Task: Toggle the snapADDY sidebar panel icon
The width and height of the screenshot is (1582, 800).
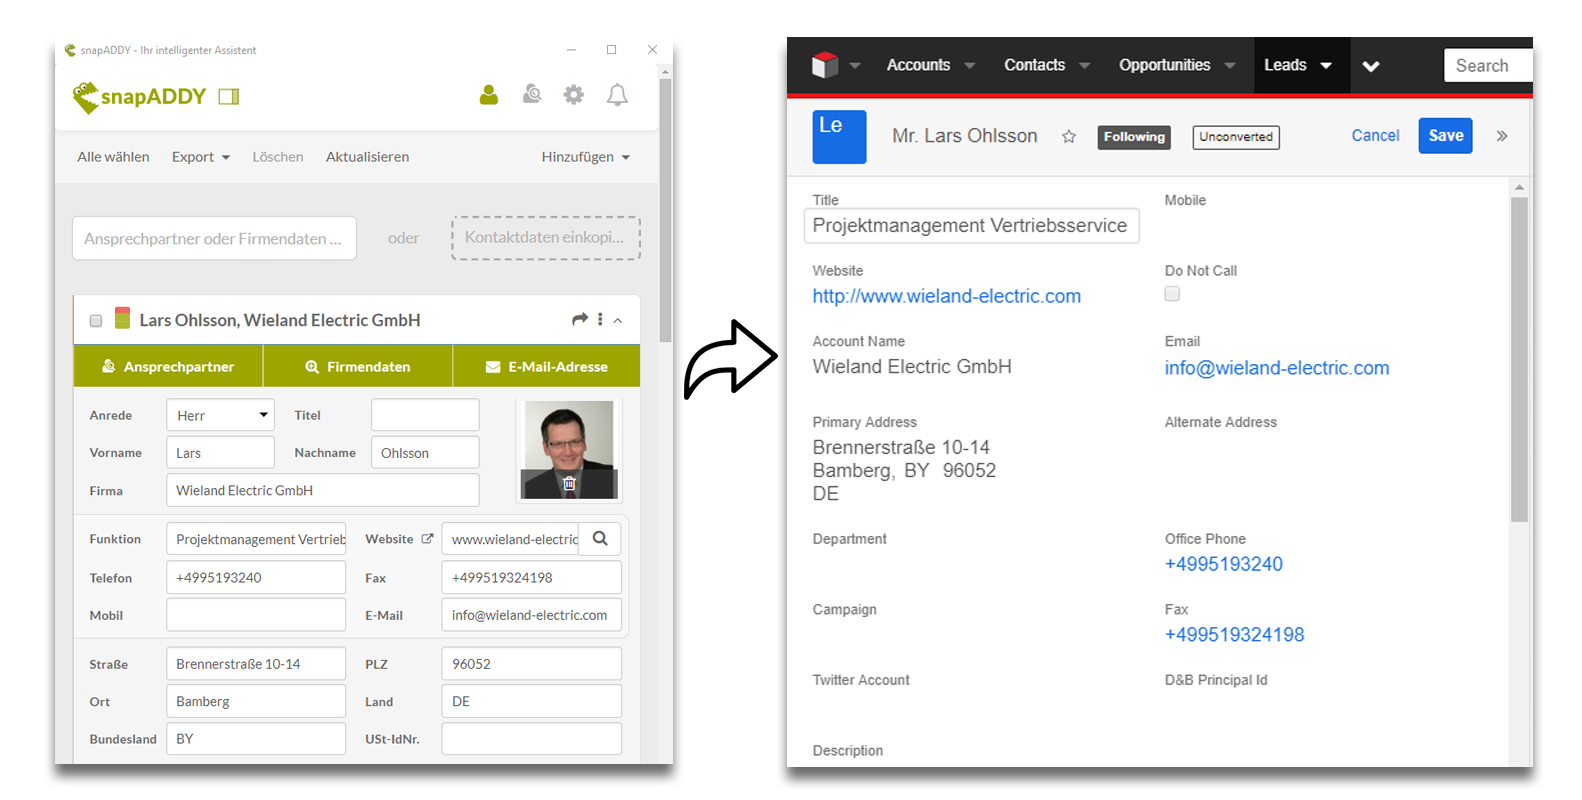Action: (x=229, y=96)
